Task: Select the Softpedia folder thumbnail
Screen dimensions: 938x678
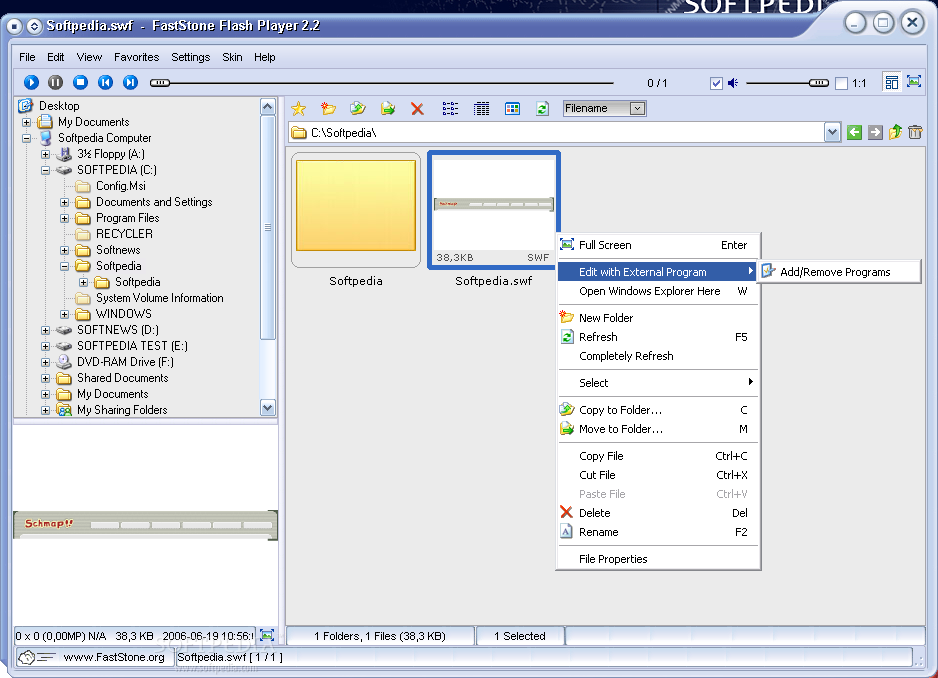Action: click(356, 206)
